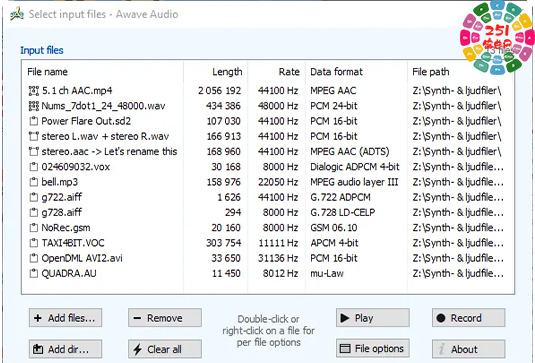Select the file g722.aiff
535x363 pixels.
coord(62,197)
